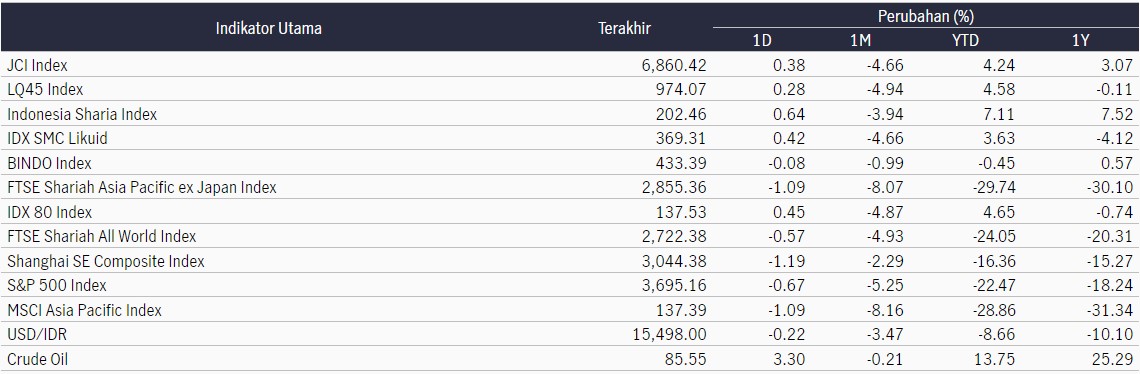The width and height of the screenshot is (1140, 374).
Task: Select the JCI Index row label
Action: [x=37, y=65]
